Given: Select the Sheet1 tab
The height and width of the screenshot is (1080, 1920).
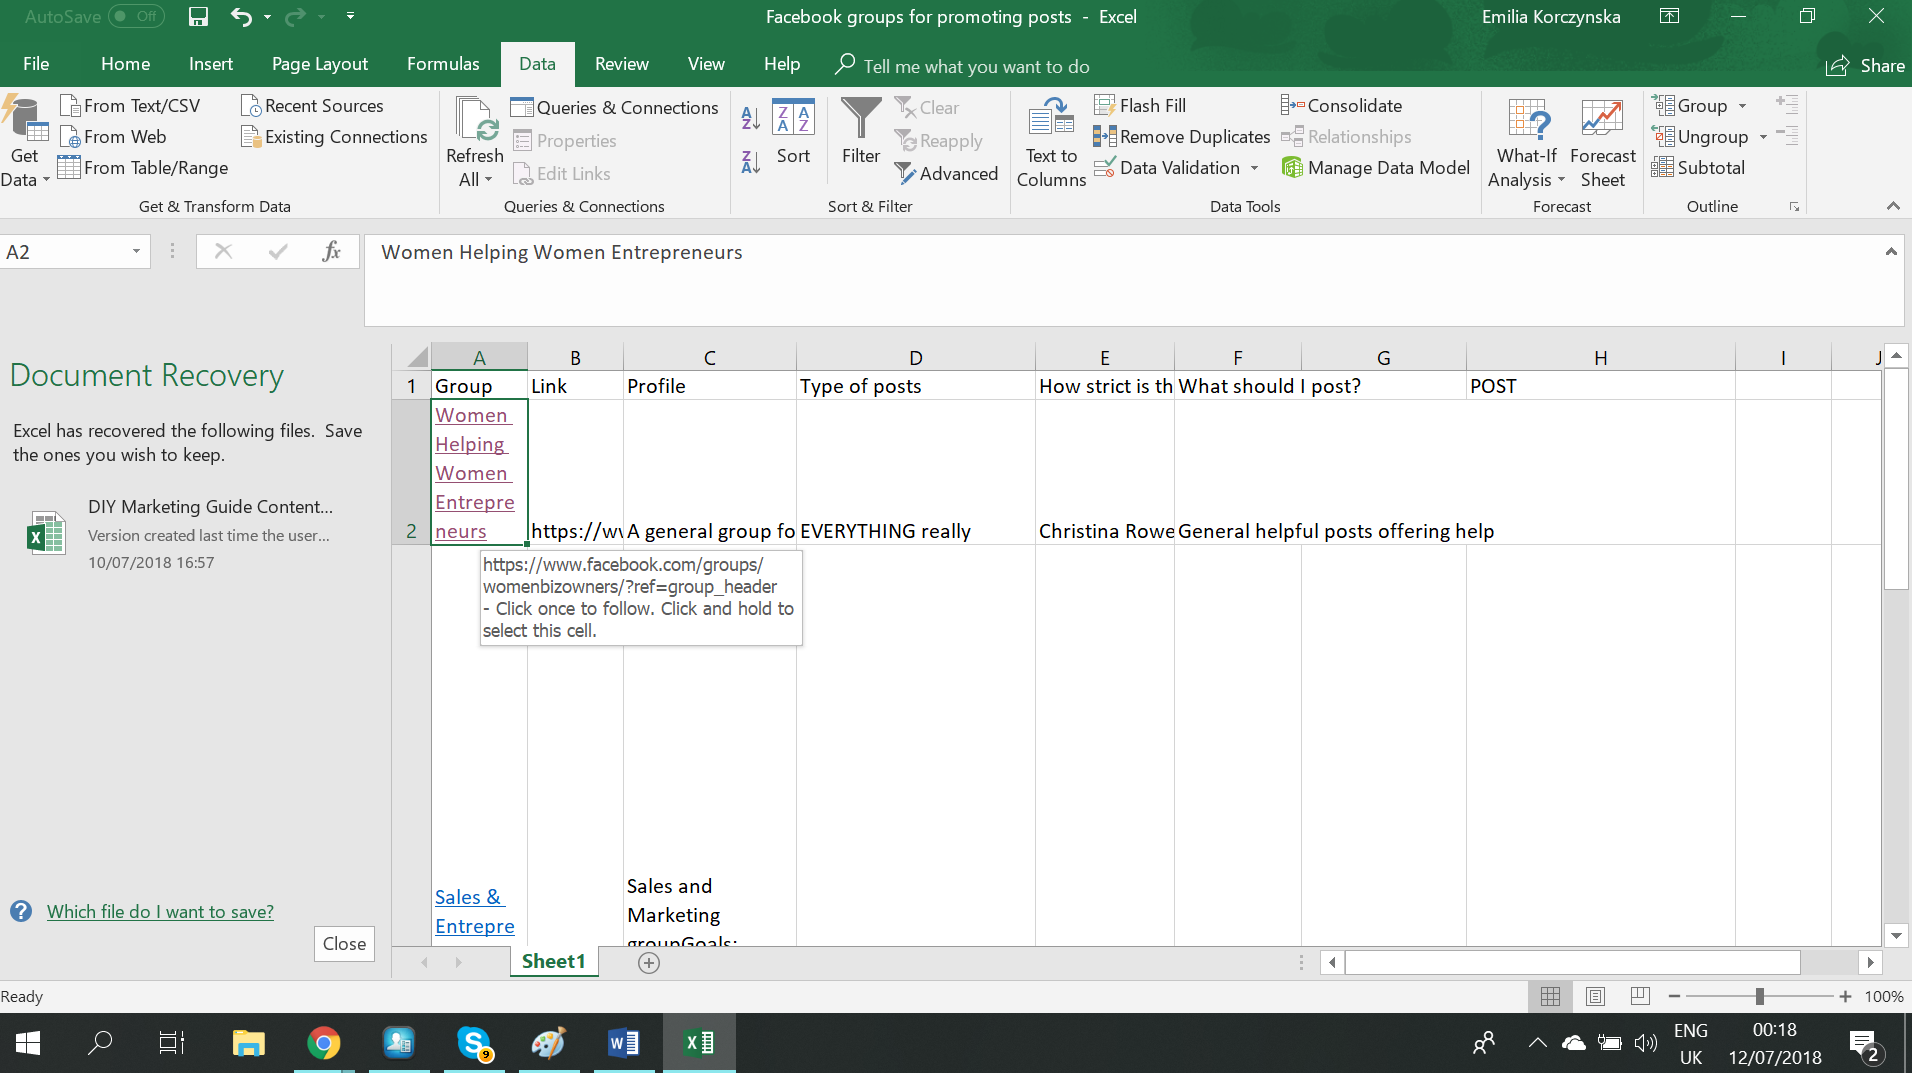Looking at the screenshot, I should pyautogui.click(x=553, y=962).
